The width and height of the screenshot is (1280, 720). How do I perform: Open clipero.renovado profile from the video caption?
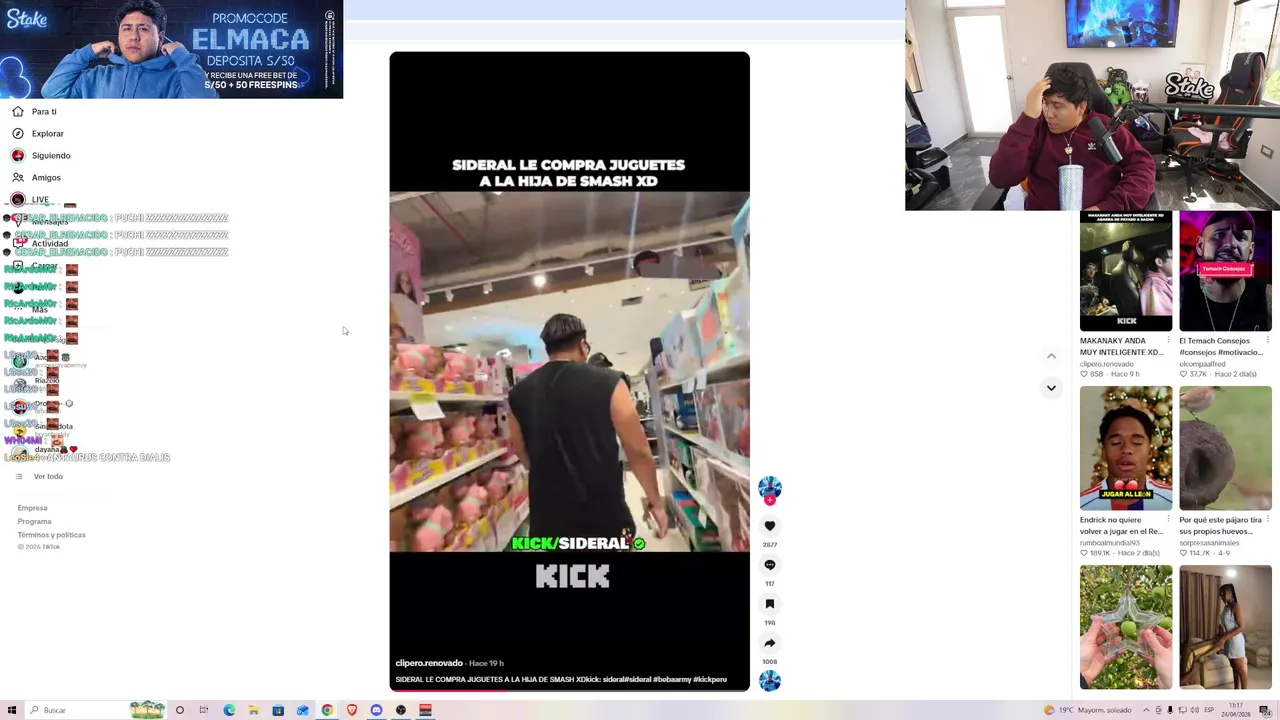[429, 663]
